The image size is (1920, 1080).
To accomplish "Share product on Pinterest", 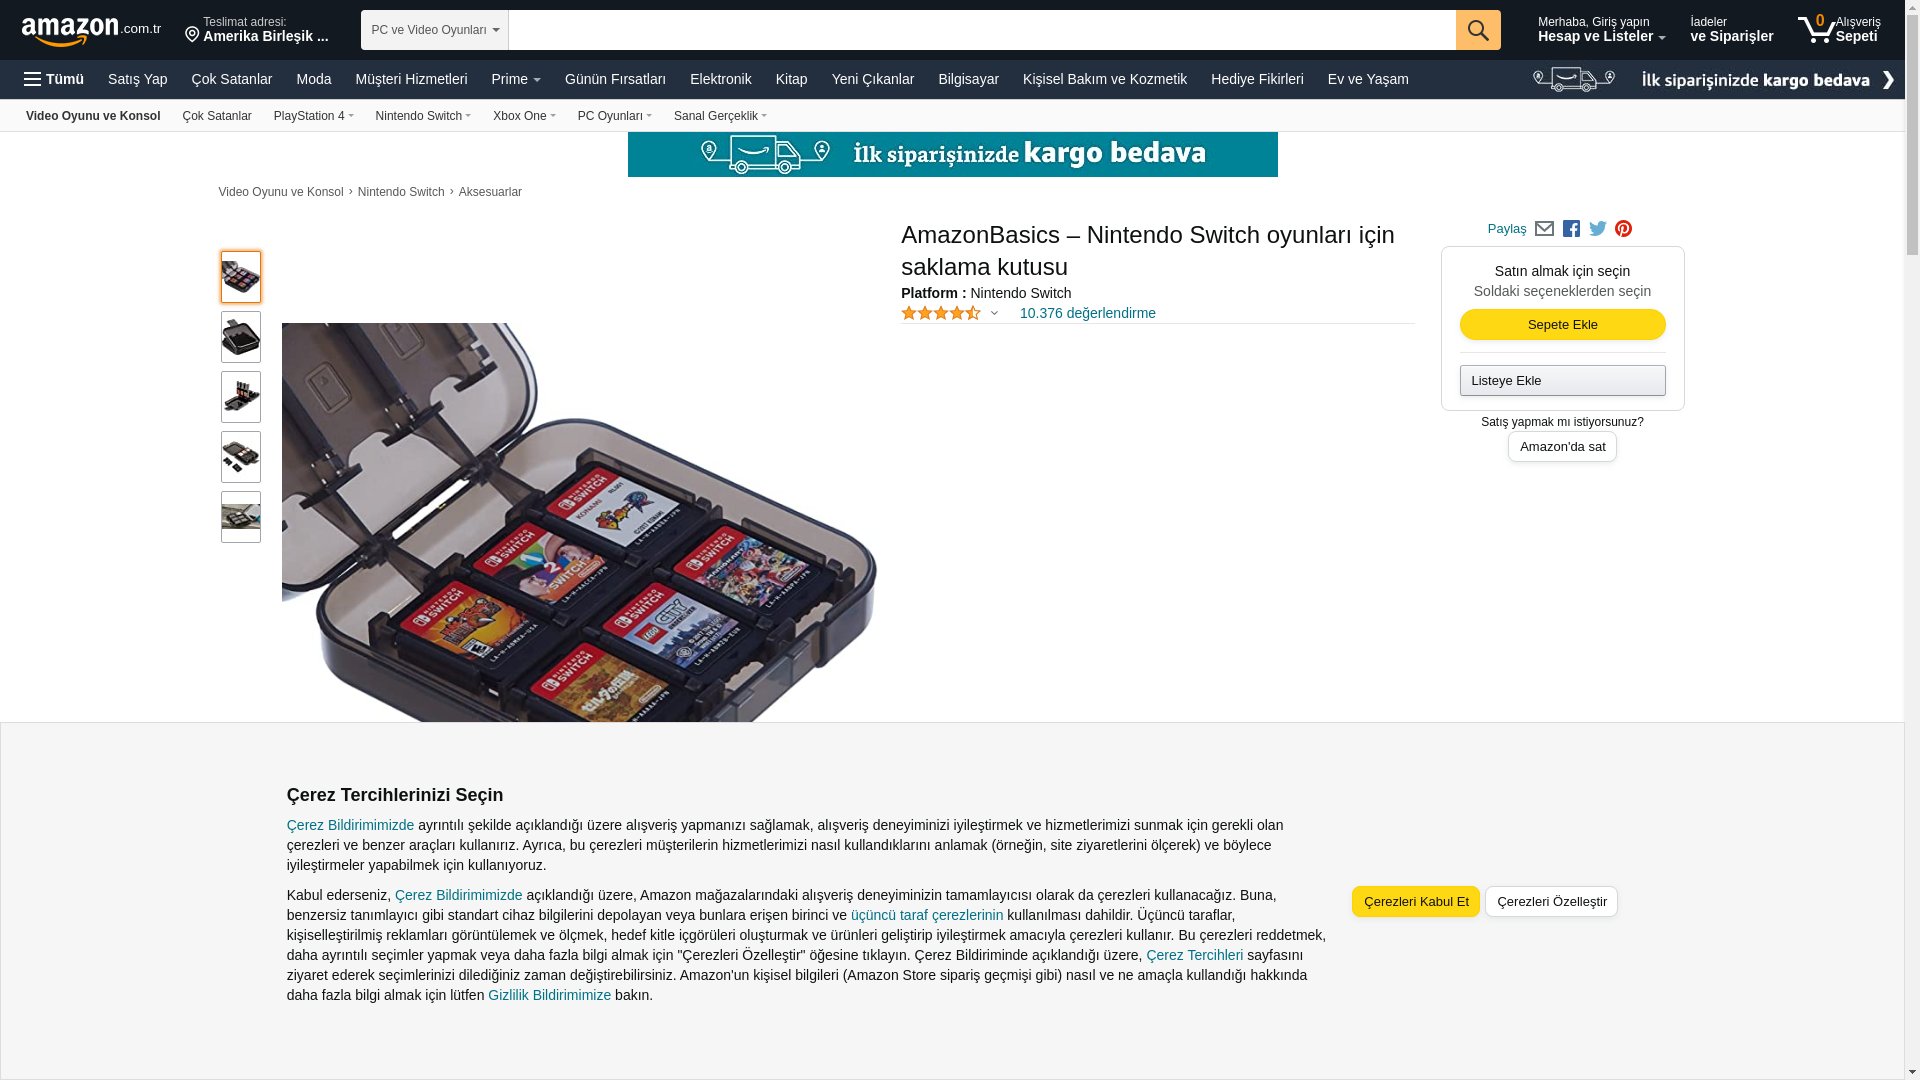I will (1623, 229).
